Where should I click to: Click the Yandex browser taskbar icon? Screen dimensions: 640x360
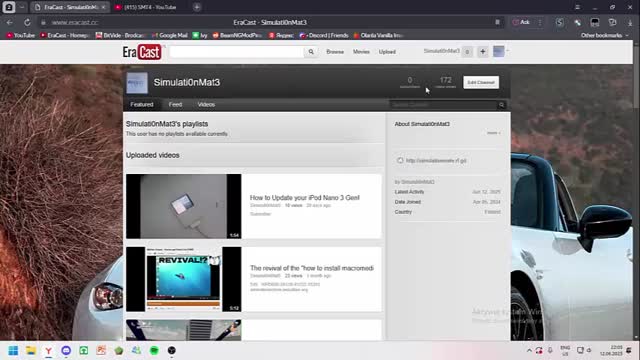click(x=49, y=351)
